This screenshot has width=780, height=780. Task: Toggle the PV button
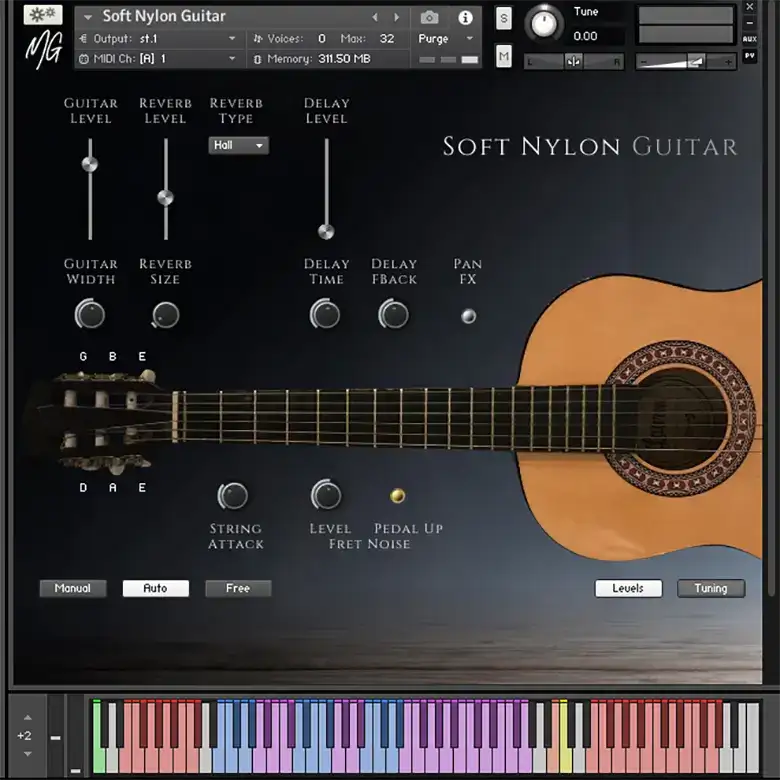(x=749, y=55)
